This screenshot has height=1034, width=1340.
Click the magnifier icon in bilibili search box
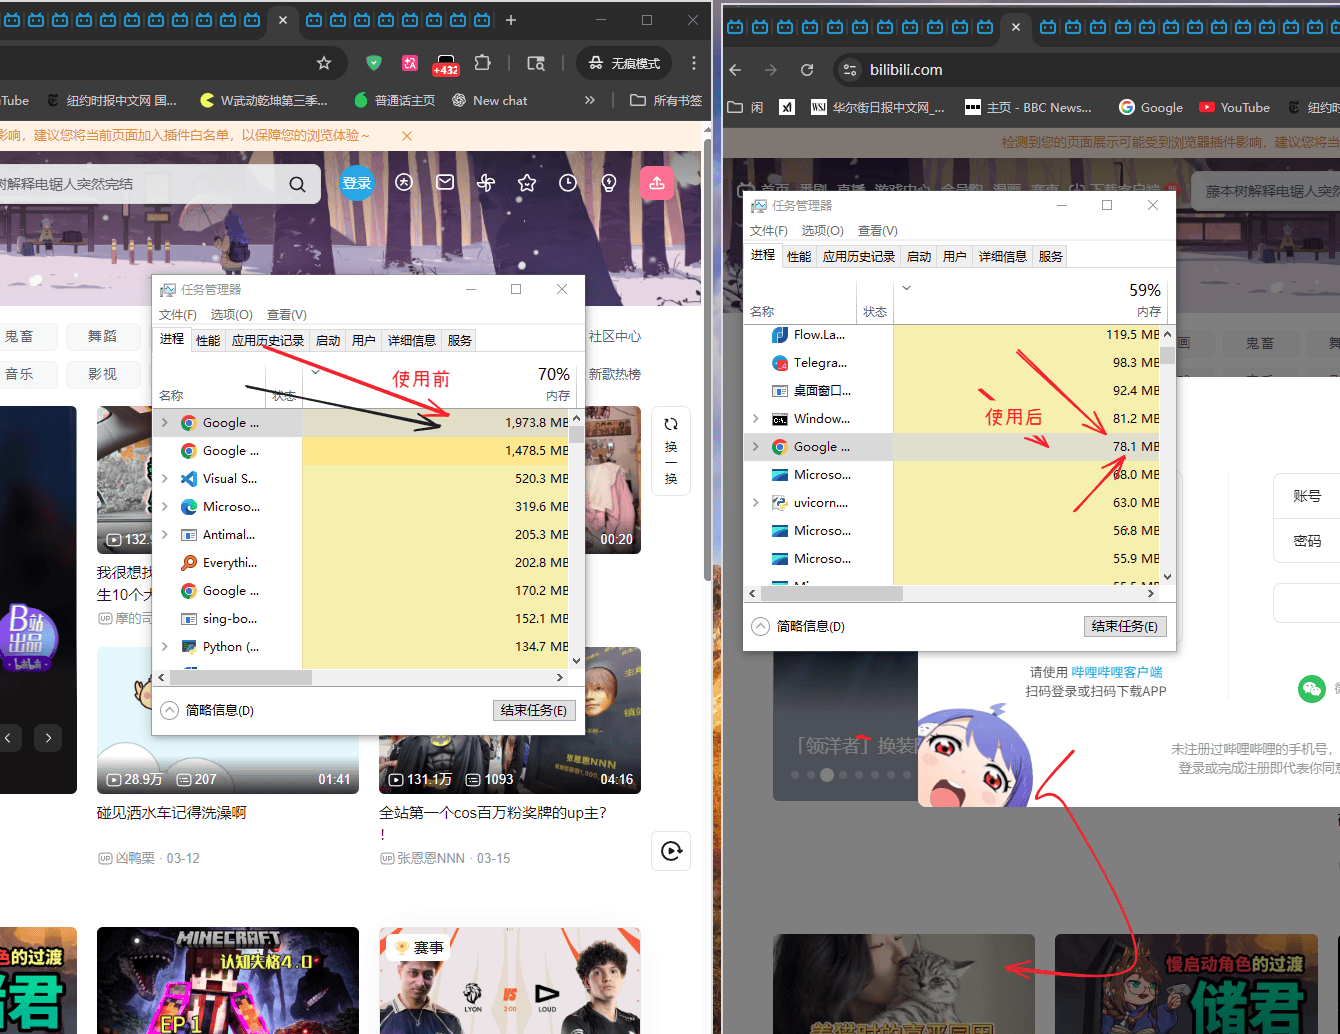[x=297, y=184]
